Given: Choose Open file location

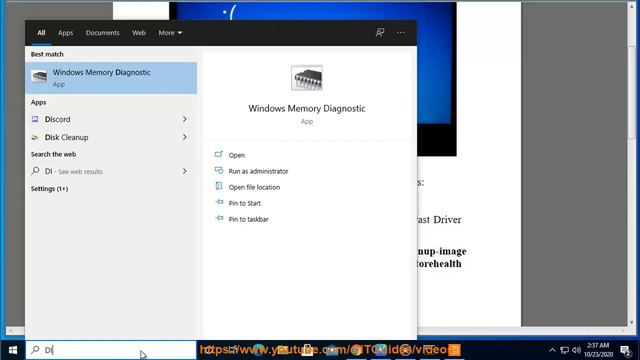Looking at the screenshot, I should click(x=254, y=187).
